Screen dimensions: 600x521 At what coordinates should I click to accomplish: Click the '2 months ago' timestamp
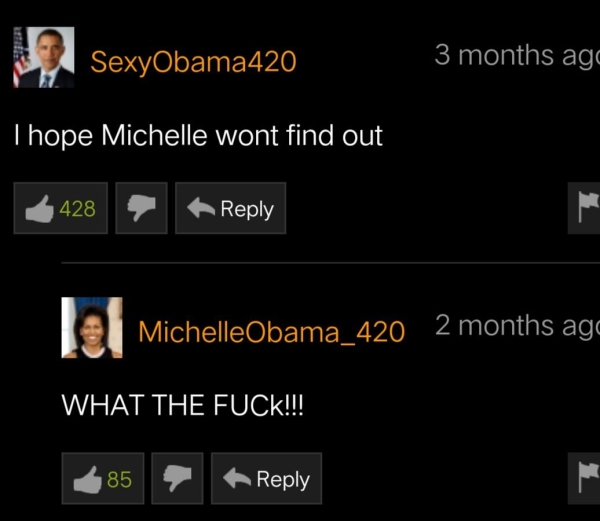click(x=517, y=326)
